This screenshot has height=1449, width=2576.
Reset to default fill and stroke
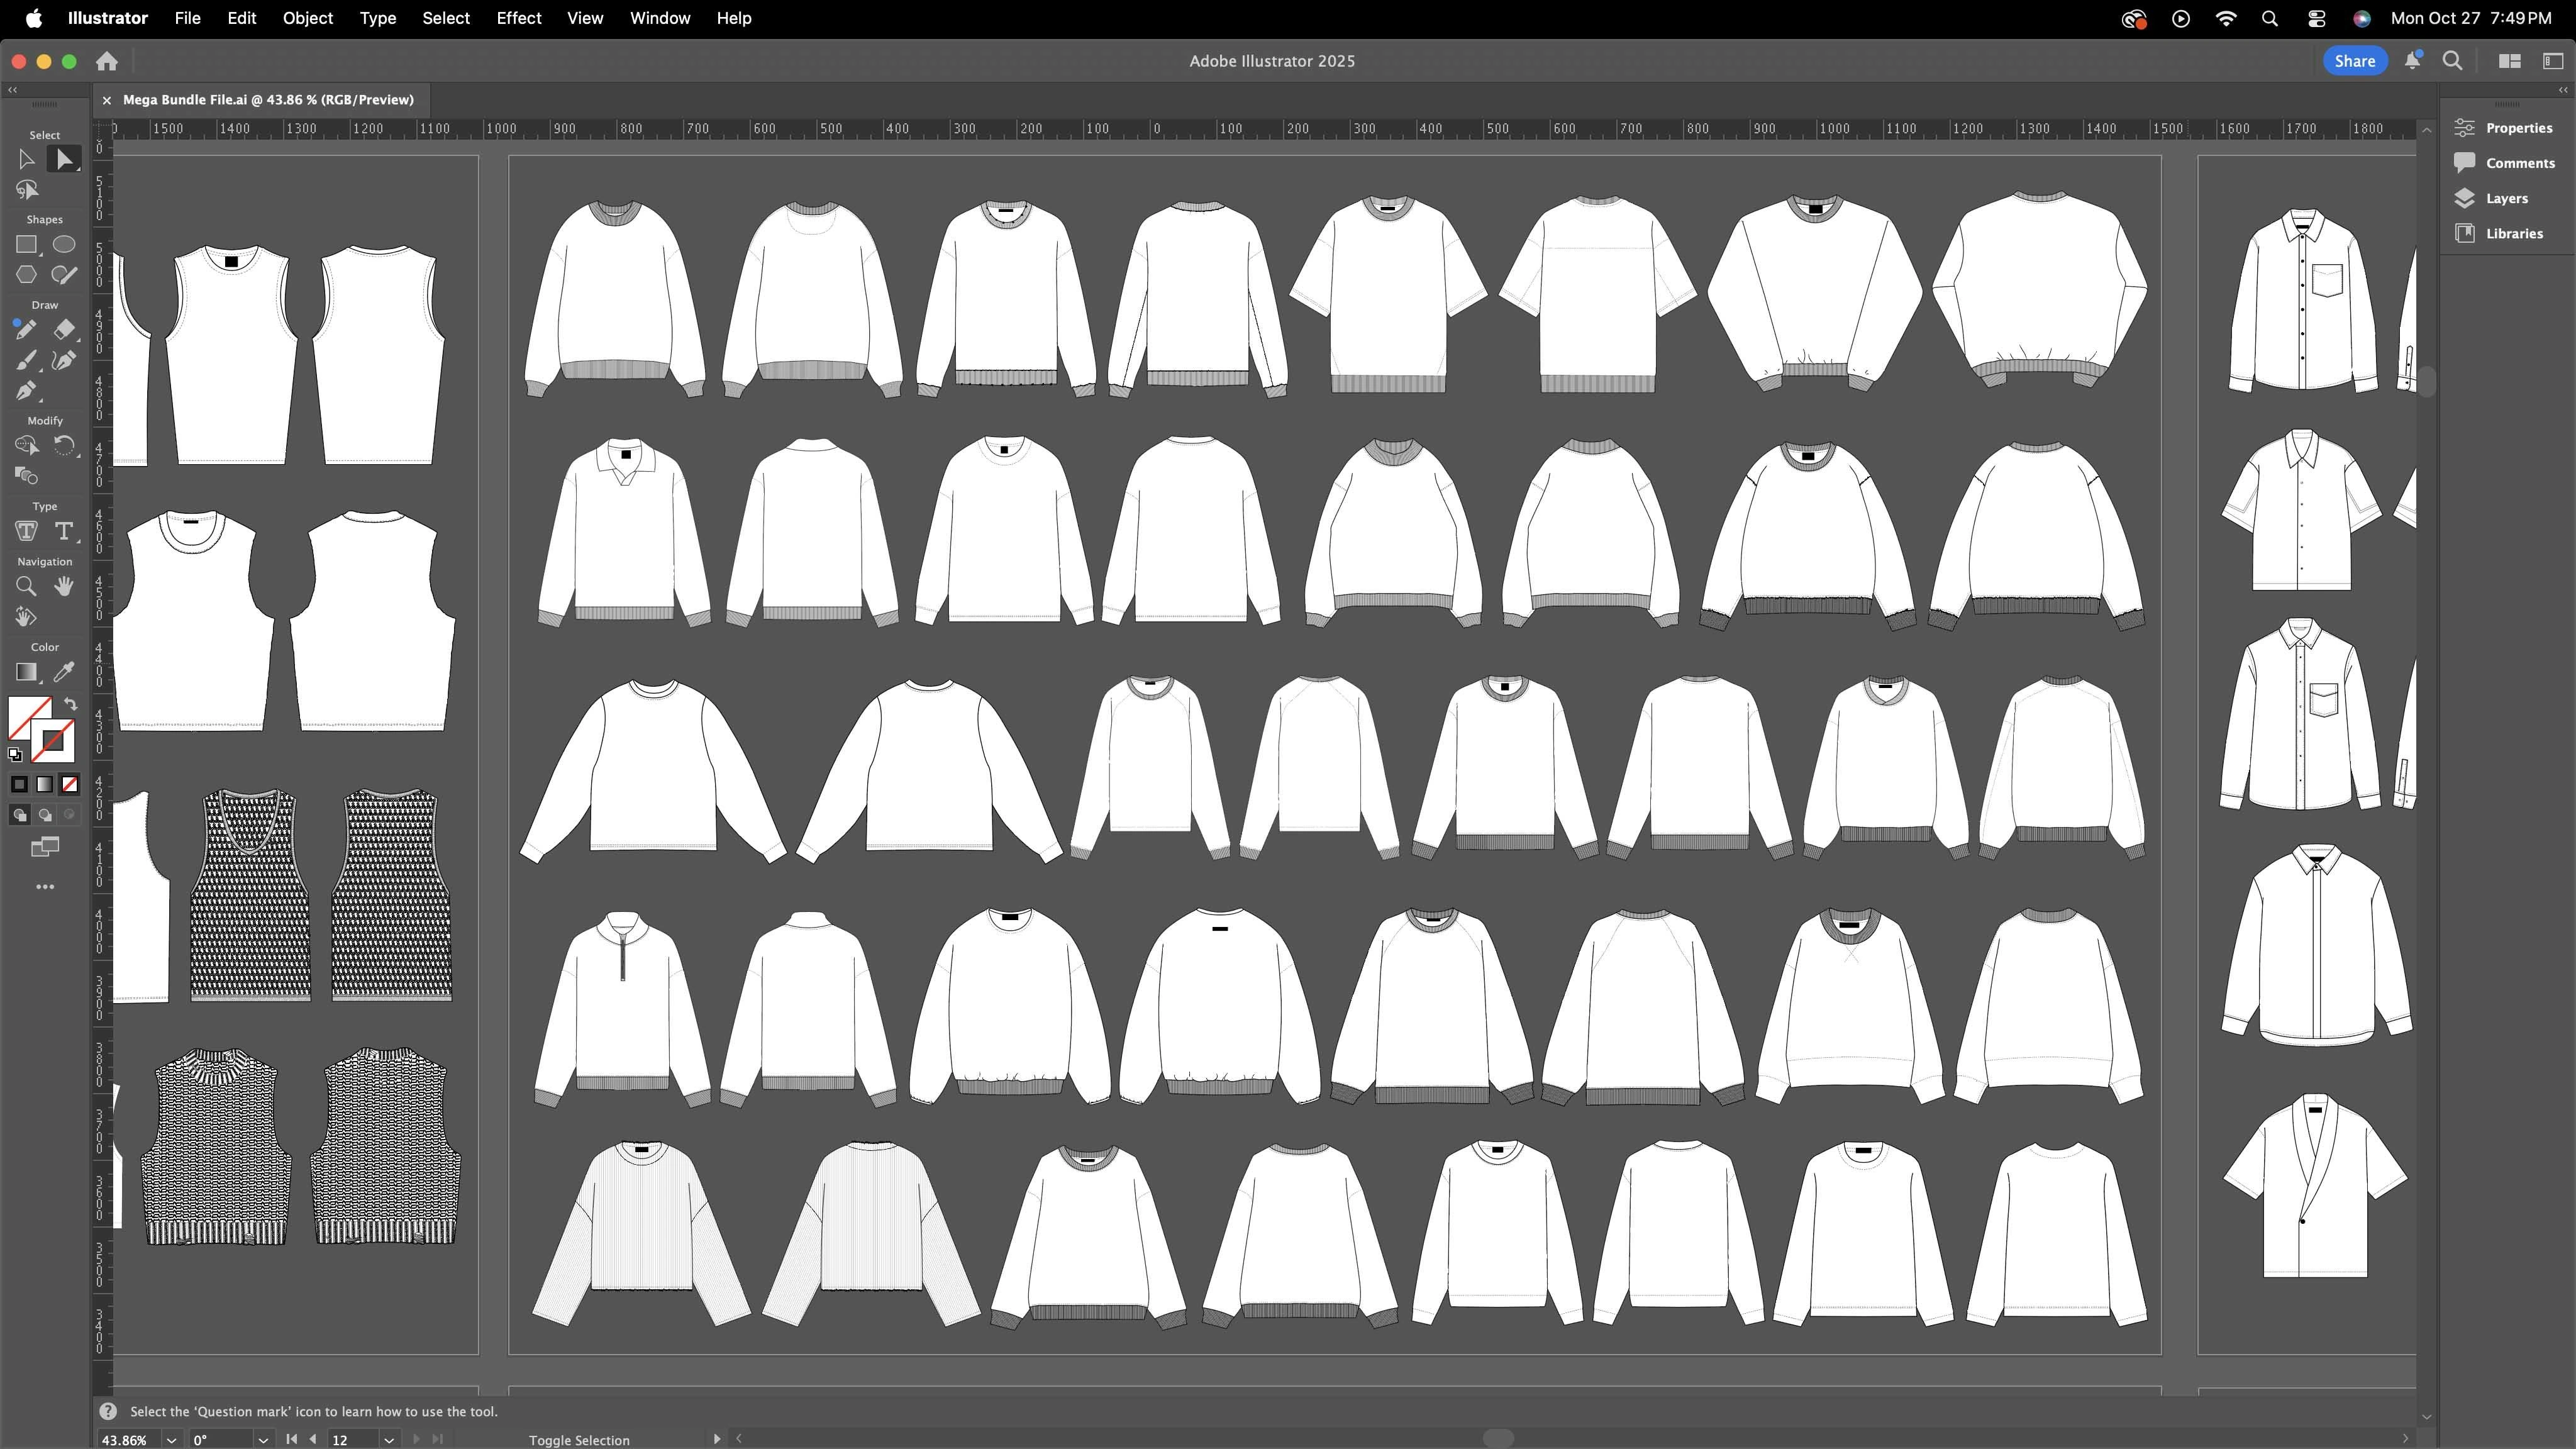15,754
